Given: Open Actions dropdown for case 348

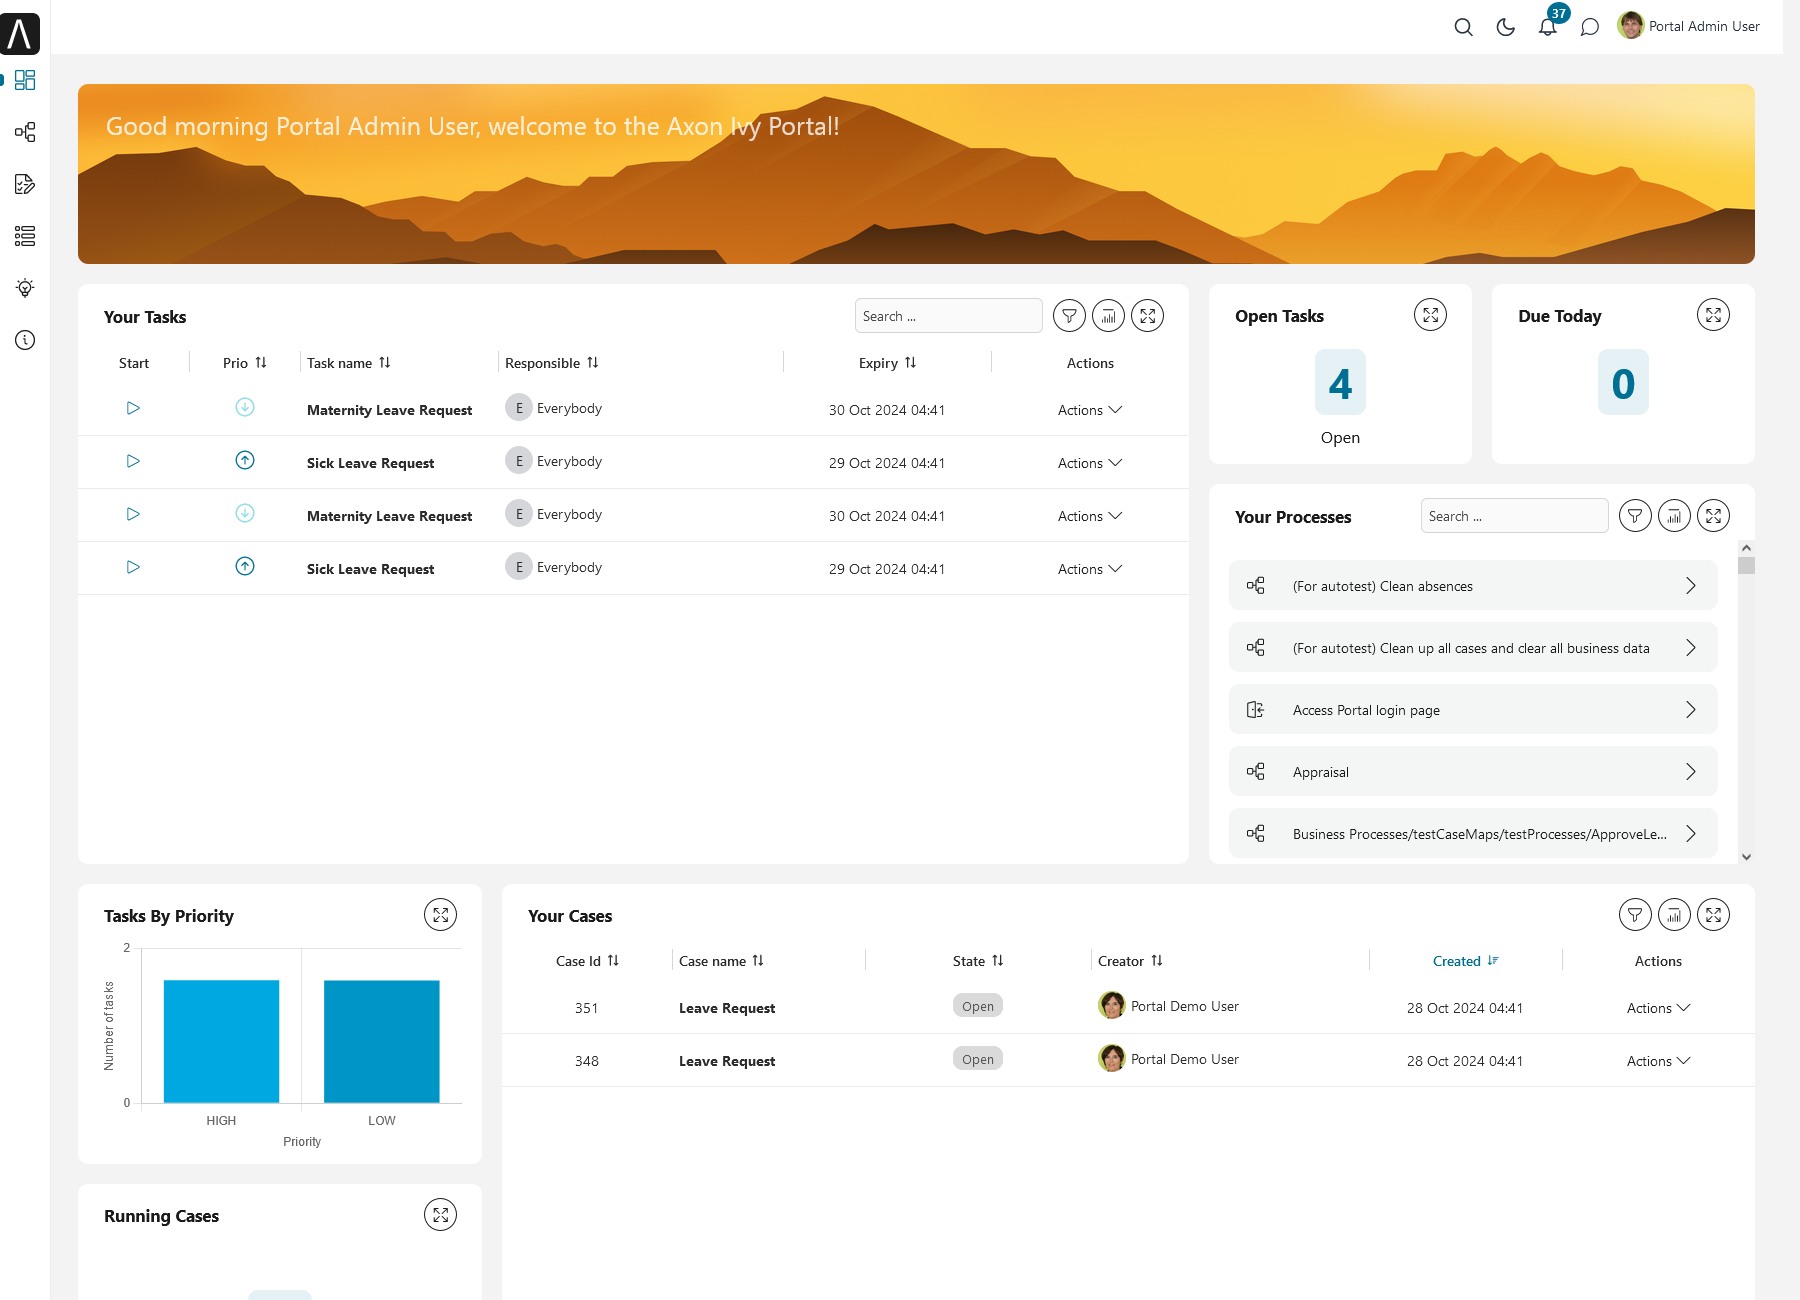Looking at the screenshot, I should [1658, 1061].
